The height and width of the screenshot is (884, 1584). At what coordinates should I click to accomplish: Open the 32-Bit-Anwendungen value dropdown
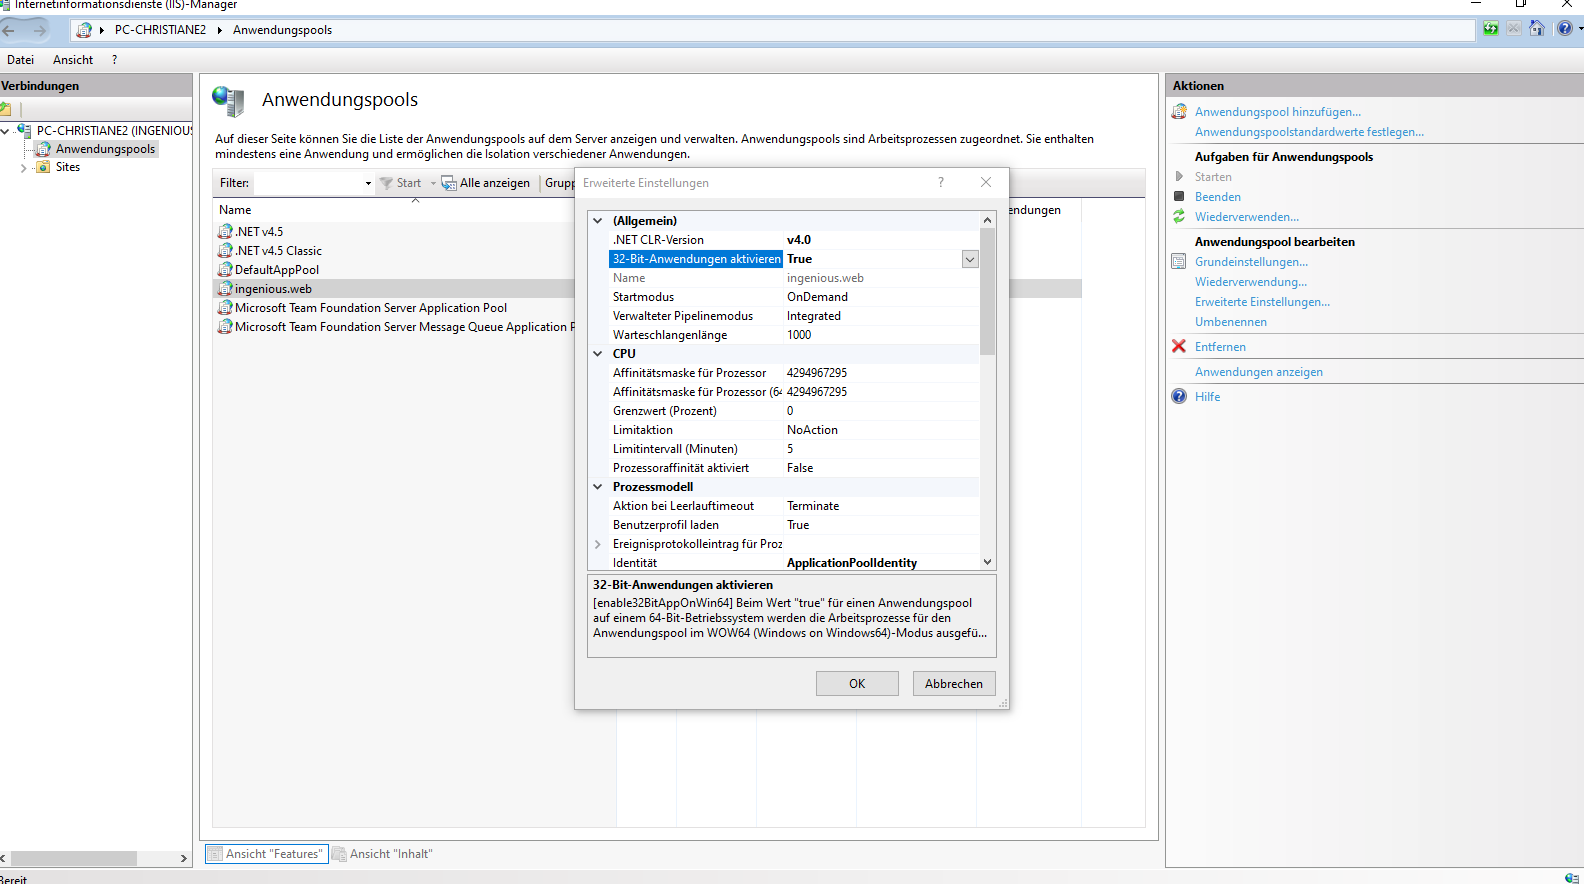point(970,259)
